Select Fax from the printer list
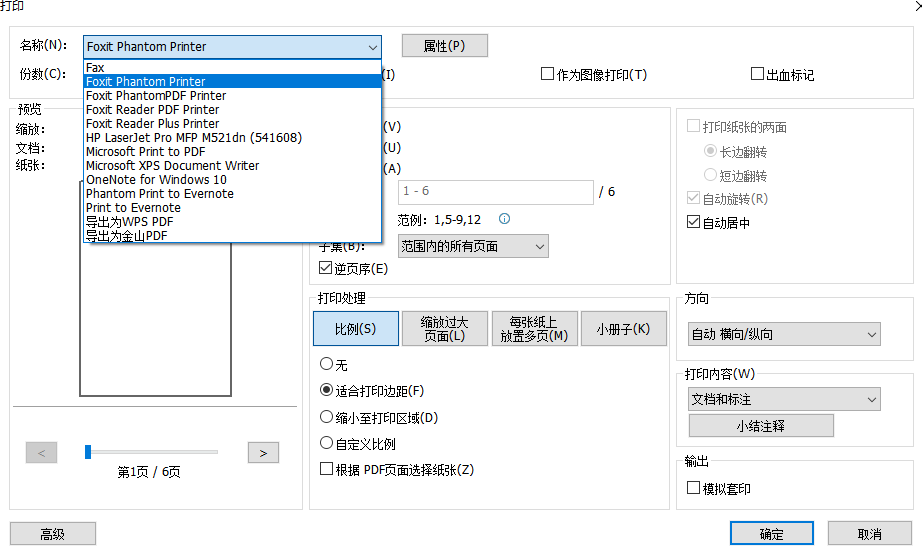 coord(233,67)
